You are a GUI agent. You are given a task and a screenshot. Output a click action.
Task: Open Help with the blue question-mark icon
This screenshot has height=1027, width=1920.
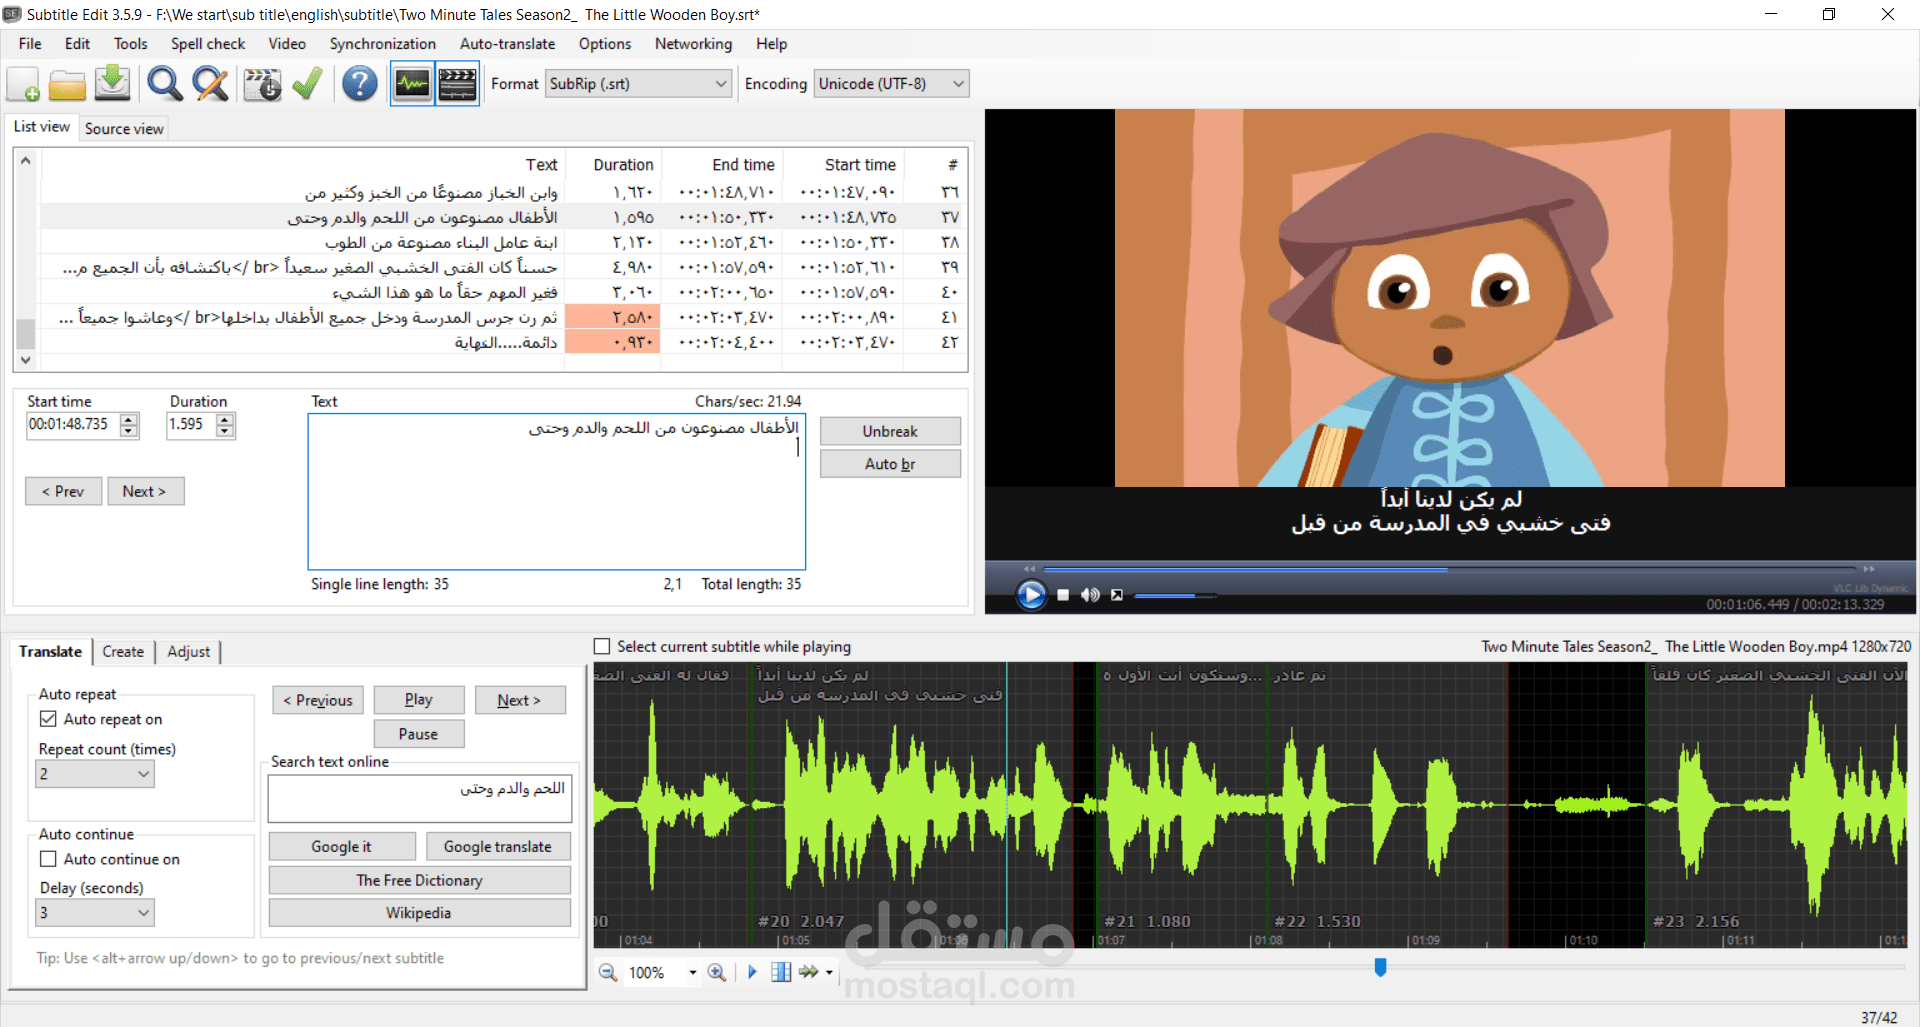(360, 84)
